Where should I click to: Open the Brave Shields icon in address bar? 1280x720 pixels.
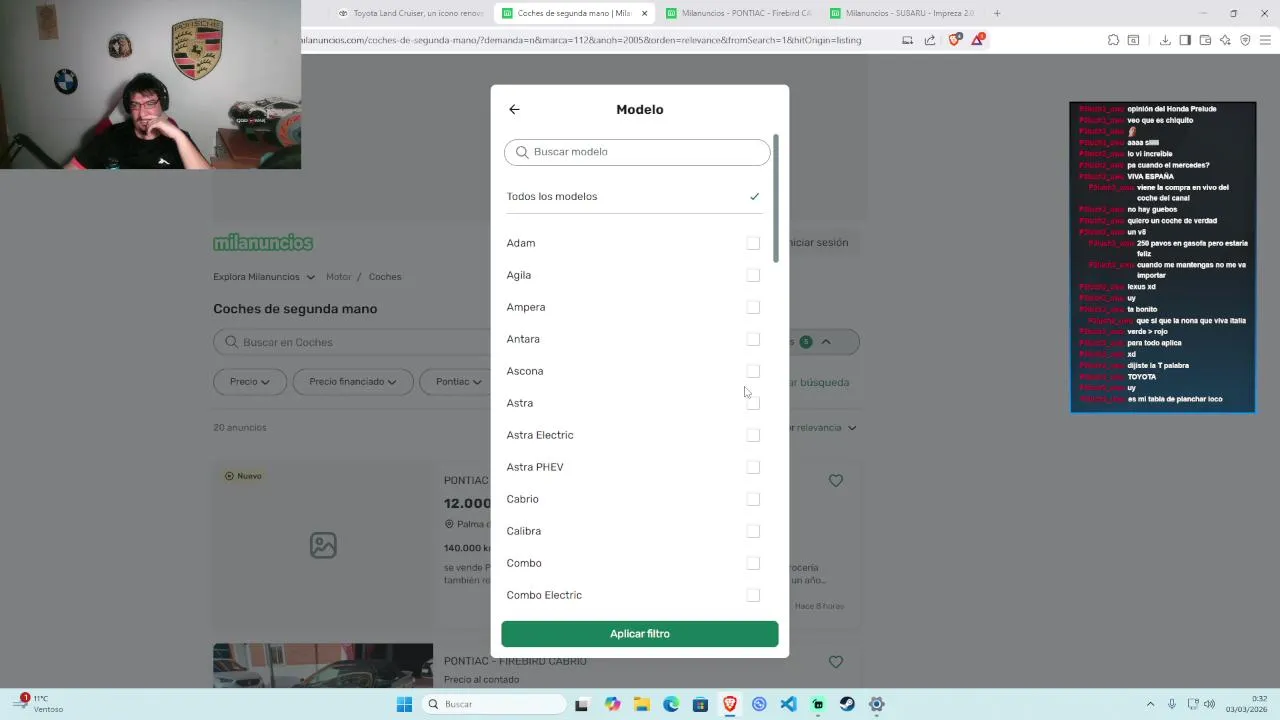(954, 40)
